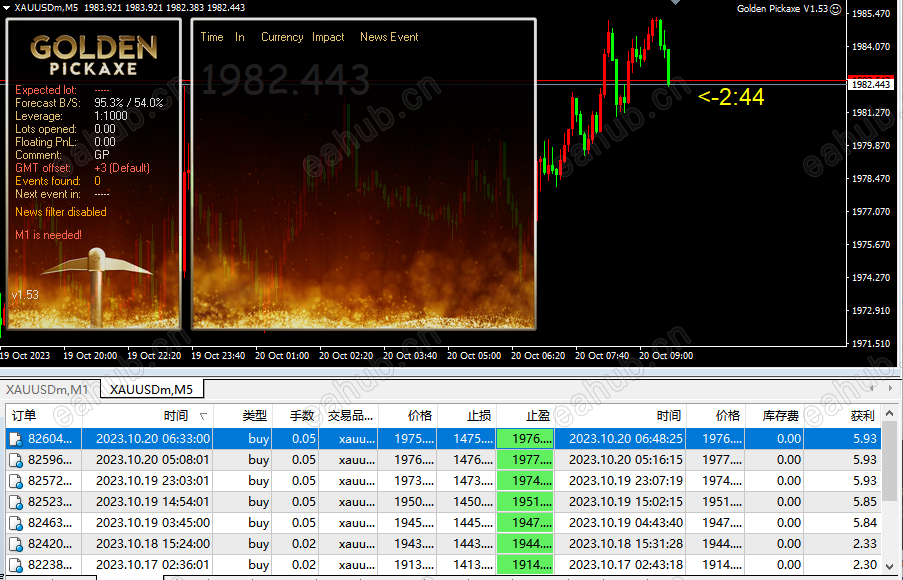903x580 pixels.
Task: Click the Leverage 1:1000 value
Action: 111,116
